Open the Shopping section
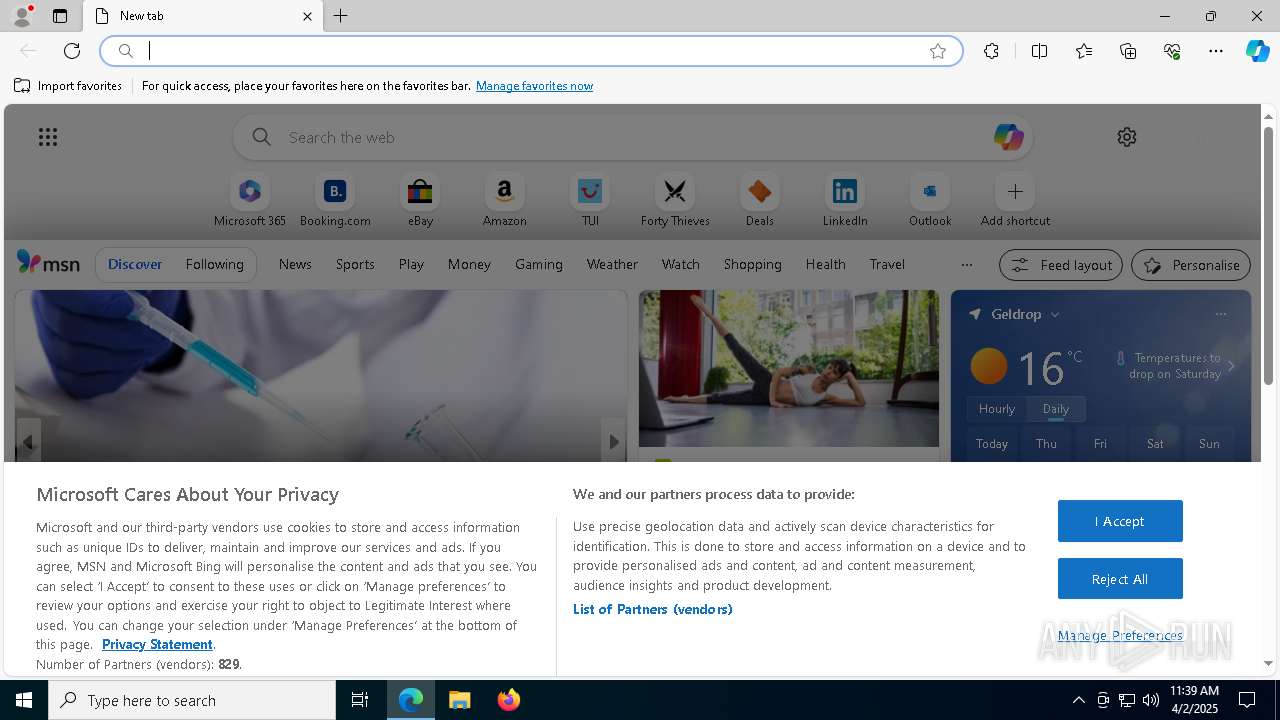Image resolution: width=1280 pixels, height=720 pixels. [753, 264]
